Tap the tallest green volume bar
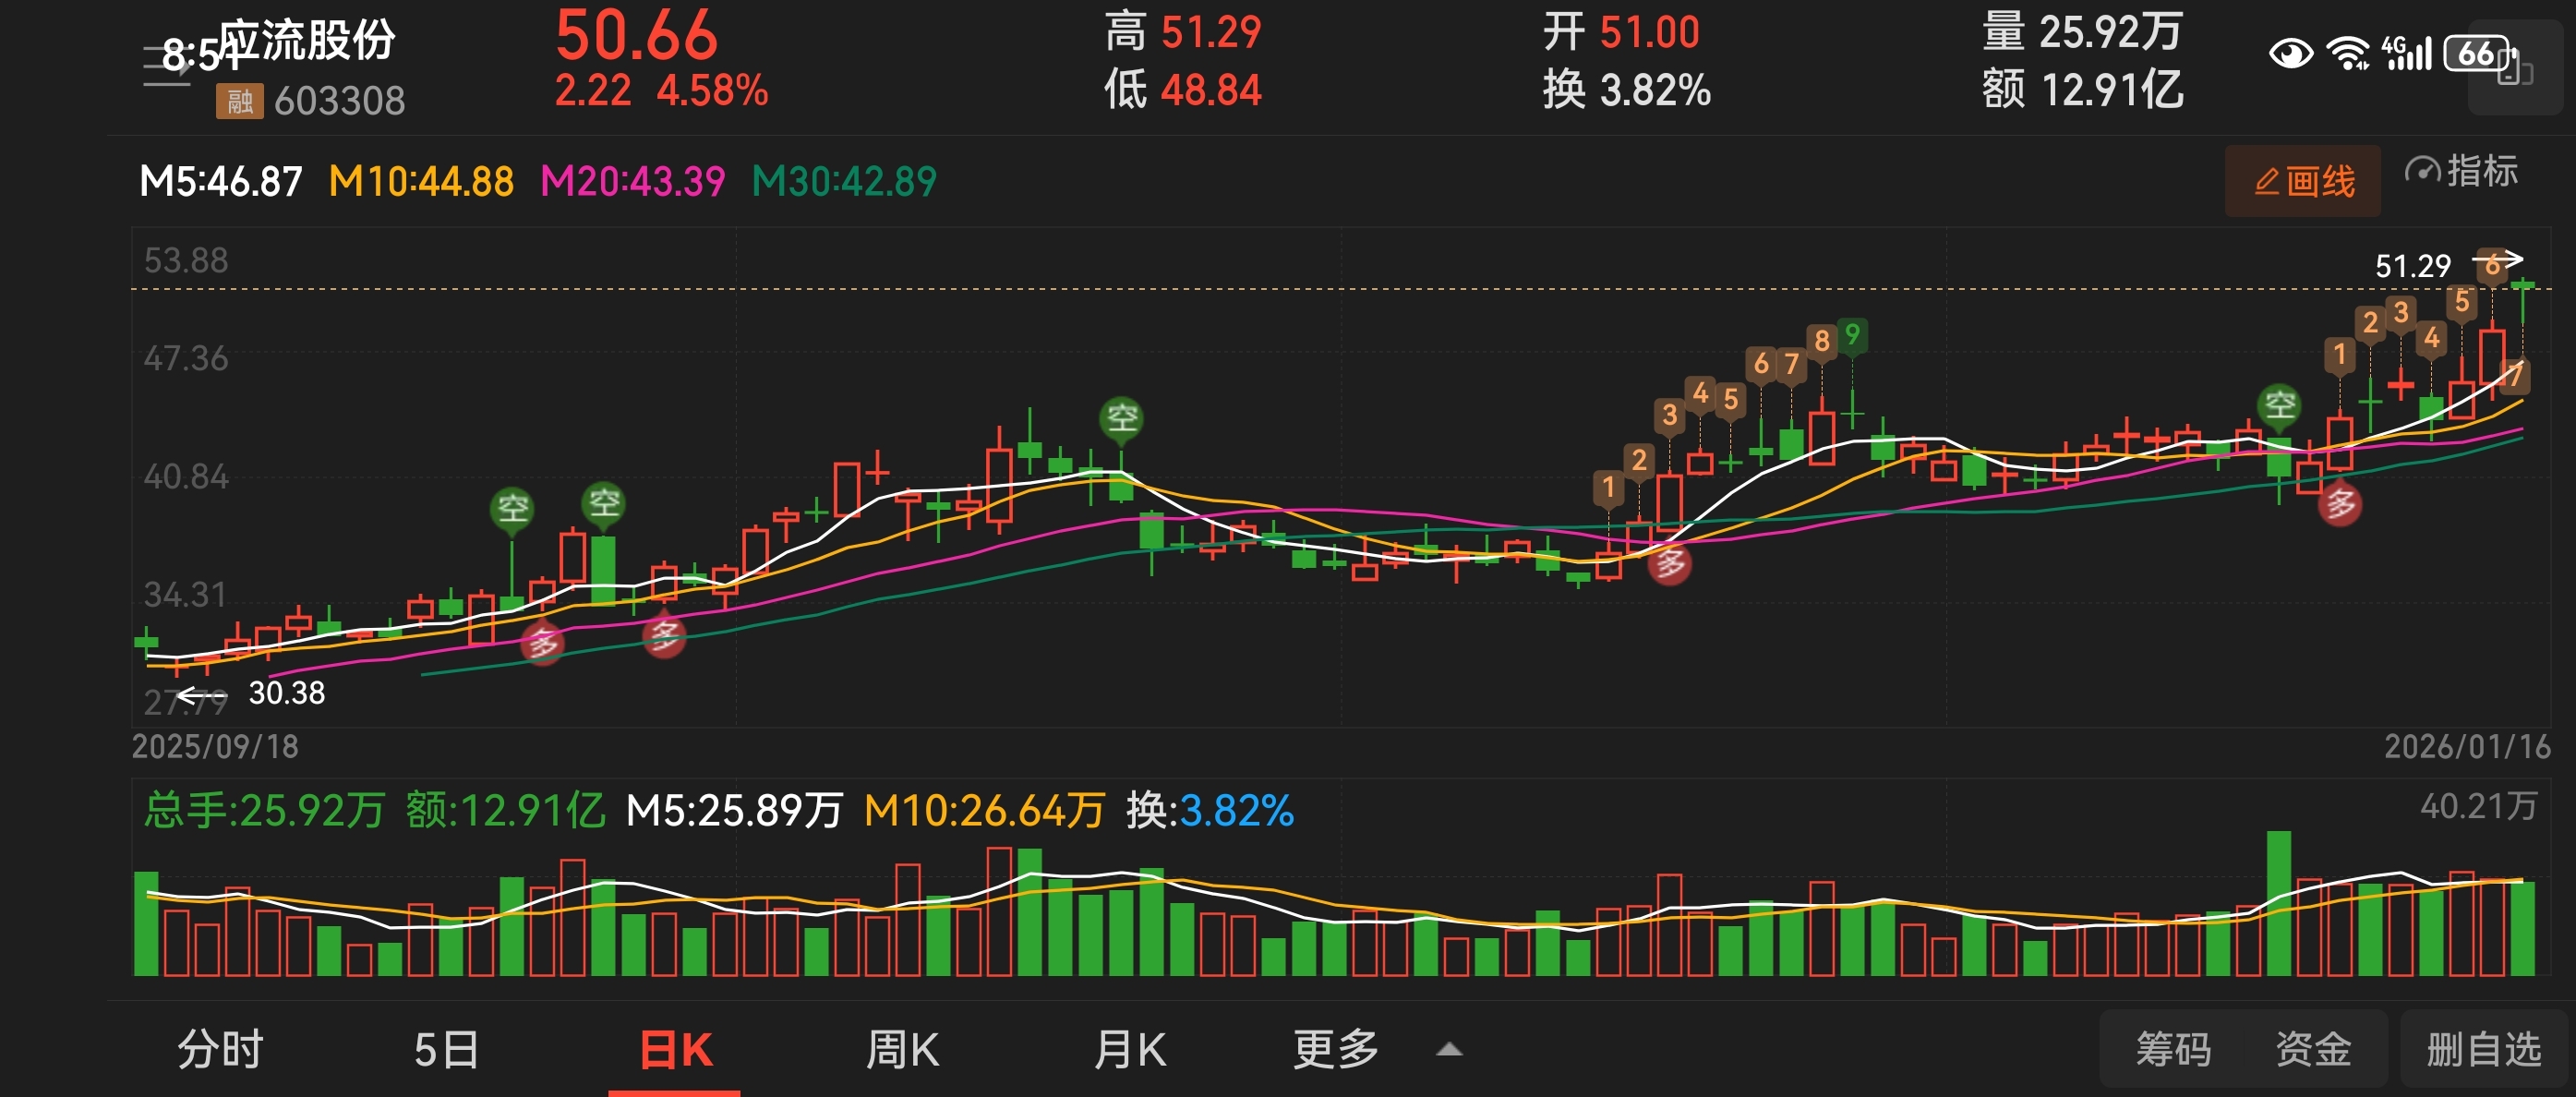Screen dimensions: 2576x1097 click(2278, 903)
